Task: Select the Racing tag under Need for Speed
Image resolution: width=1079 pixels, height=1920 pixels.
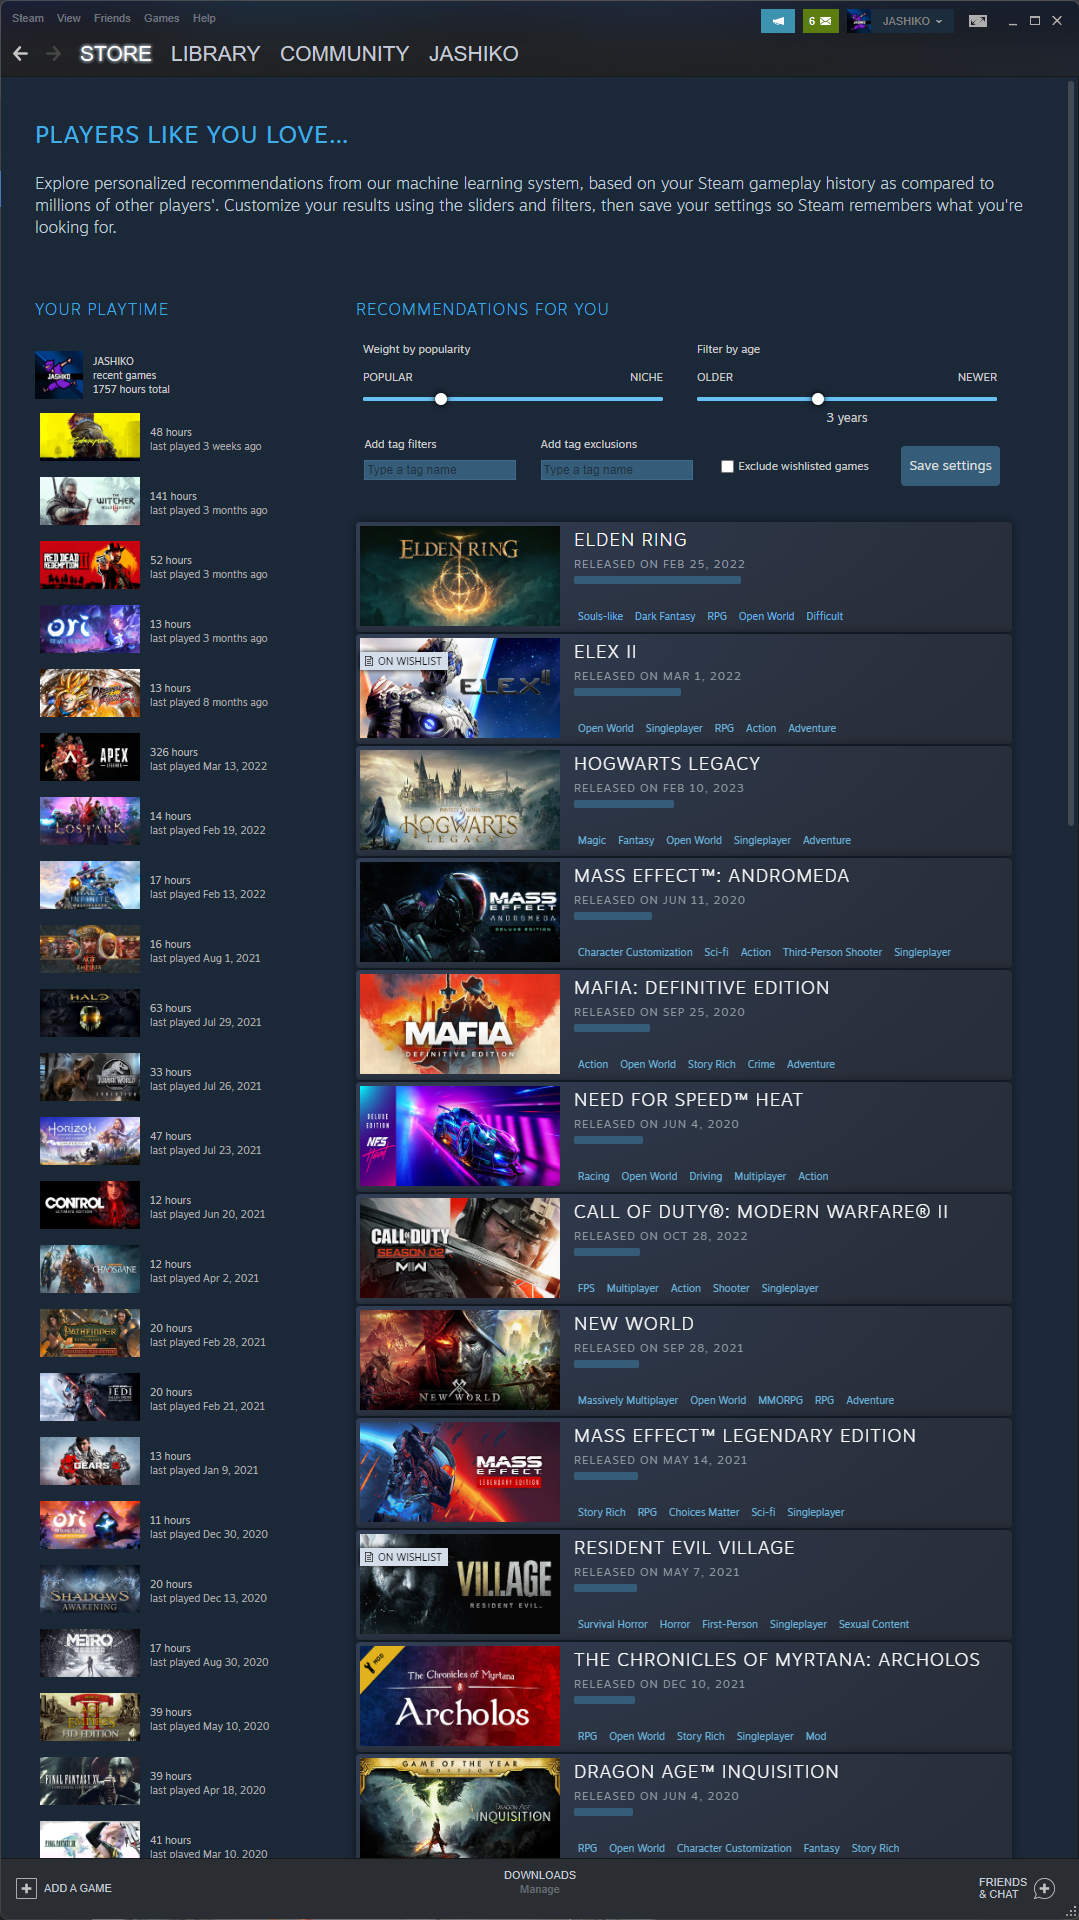Action: (x=593, y=1176)
